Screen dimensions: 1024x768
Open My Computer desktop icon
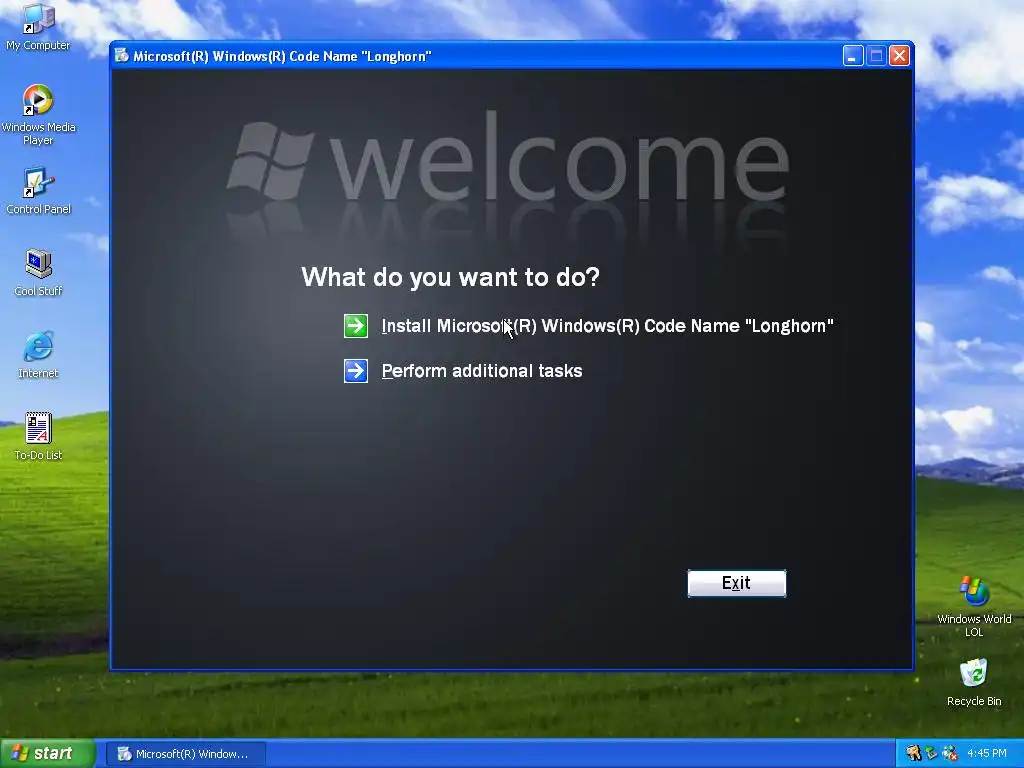tap(38, 27)
